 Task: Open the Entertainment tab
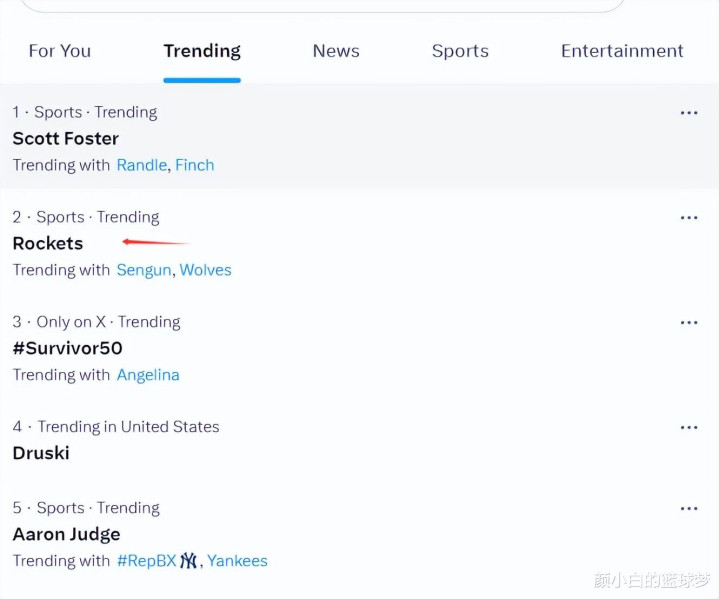(622, 51)
